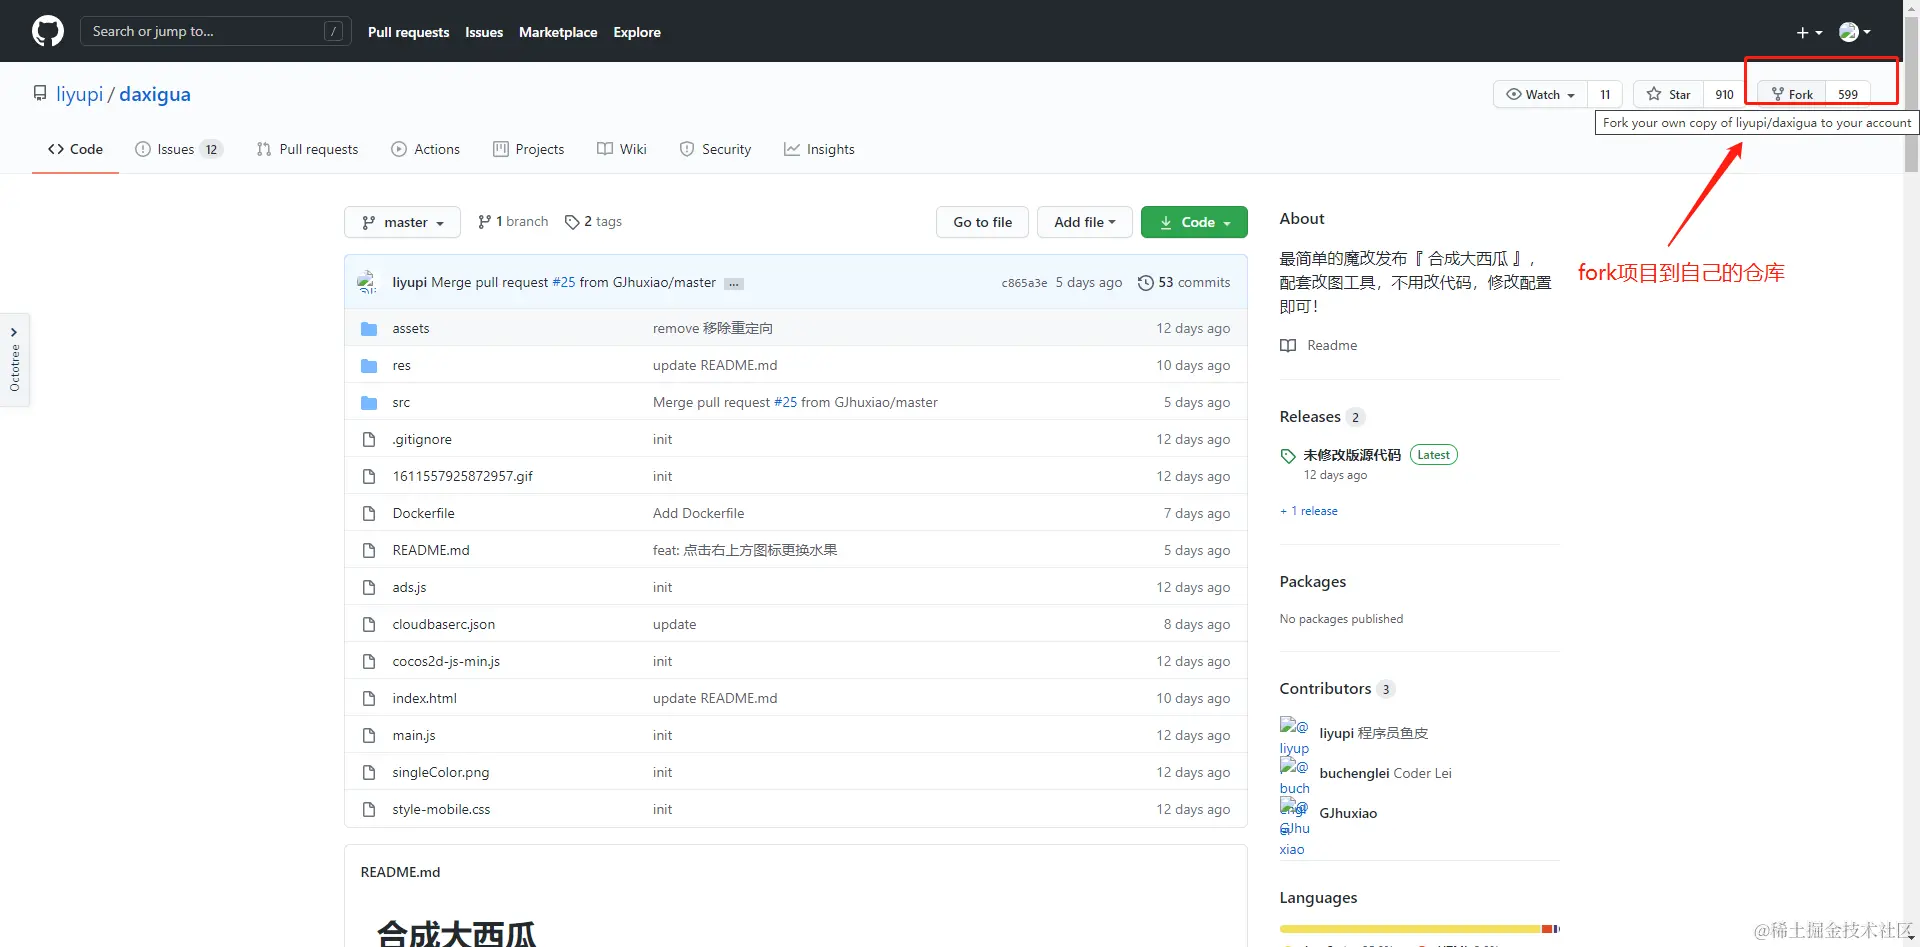Screen dimensions: 1920x947
Task: Open the Pull requests repository tab
Action: [x=307, y=149]
